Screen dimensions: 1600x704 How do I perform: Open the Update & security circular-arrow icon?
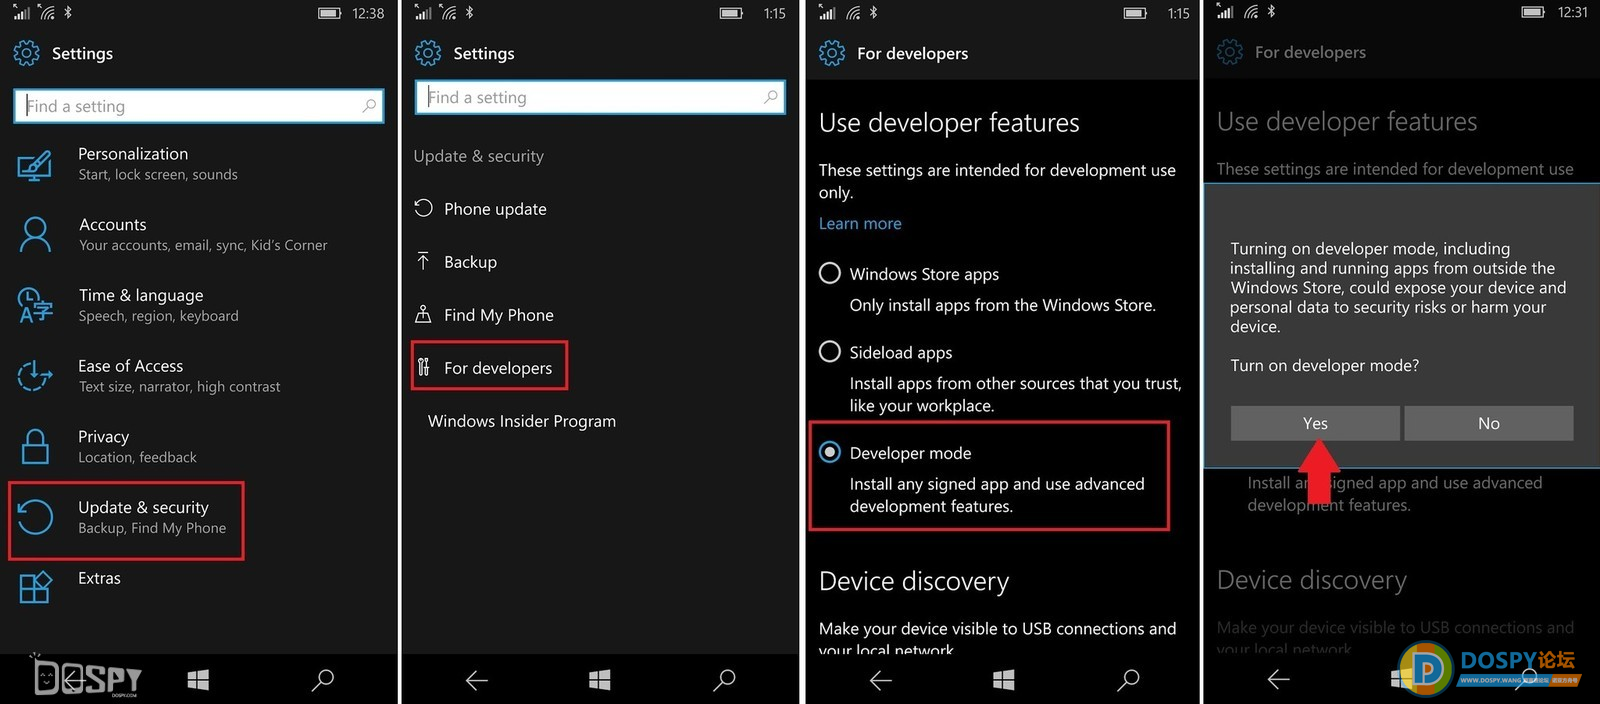tap(35, 517)
